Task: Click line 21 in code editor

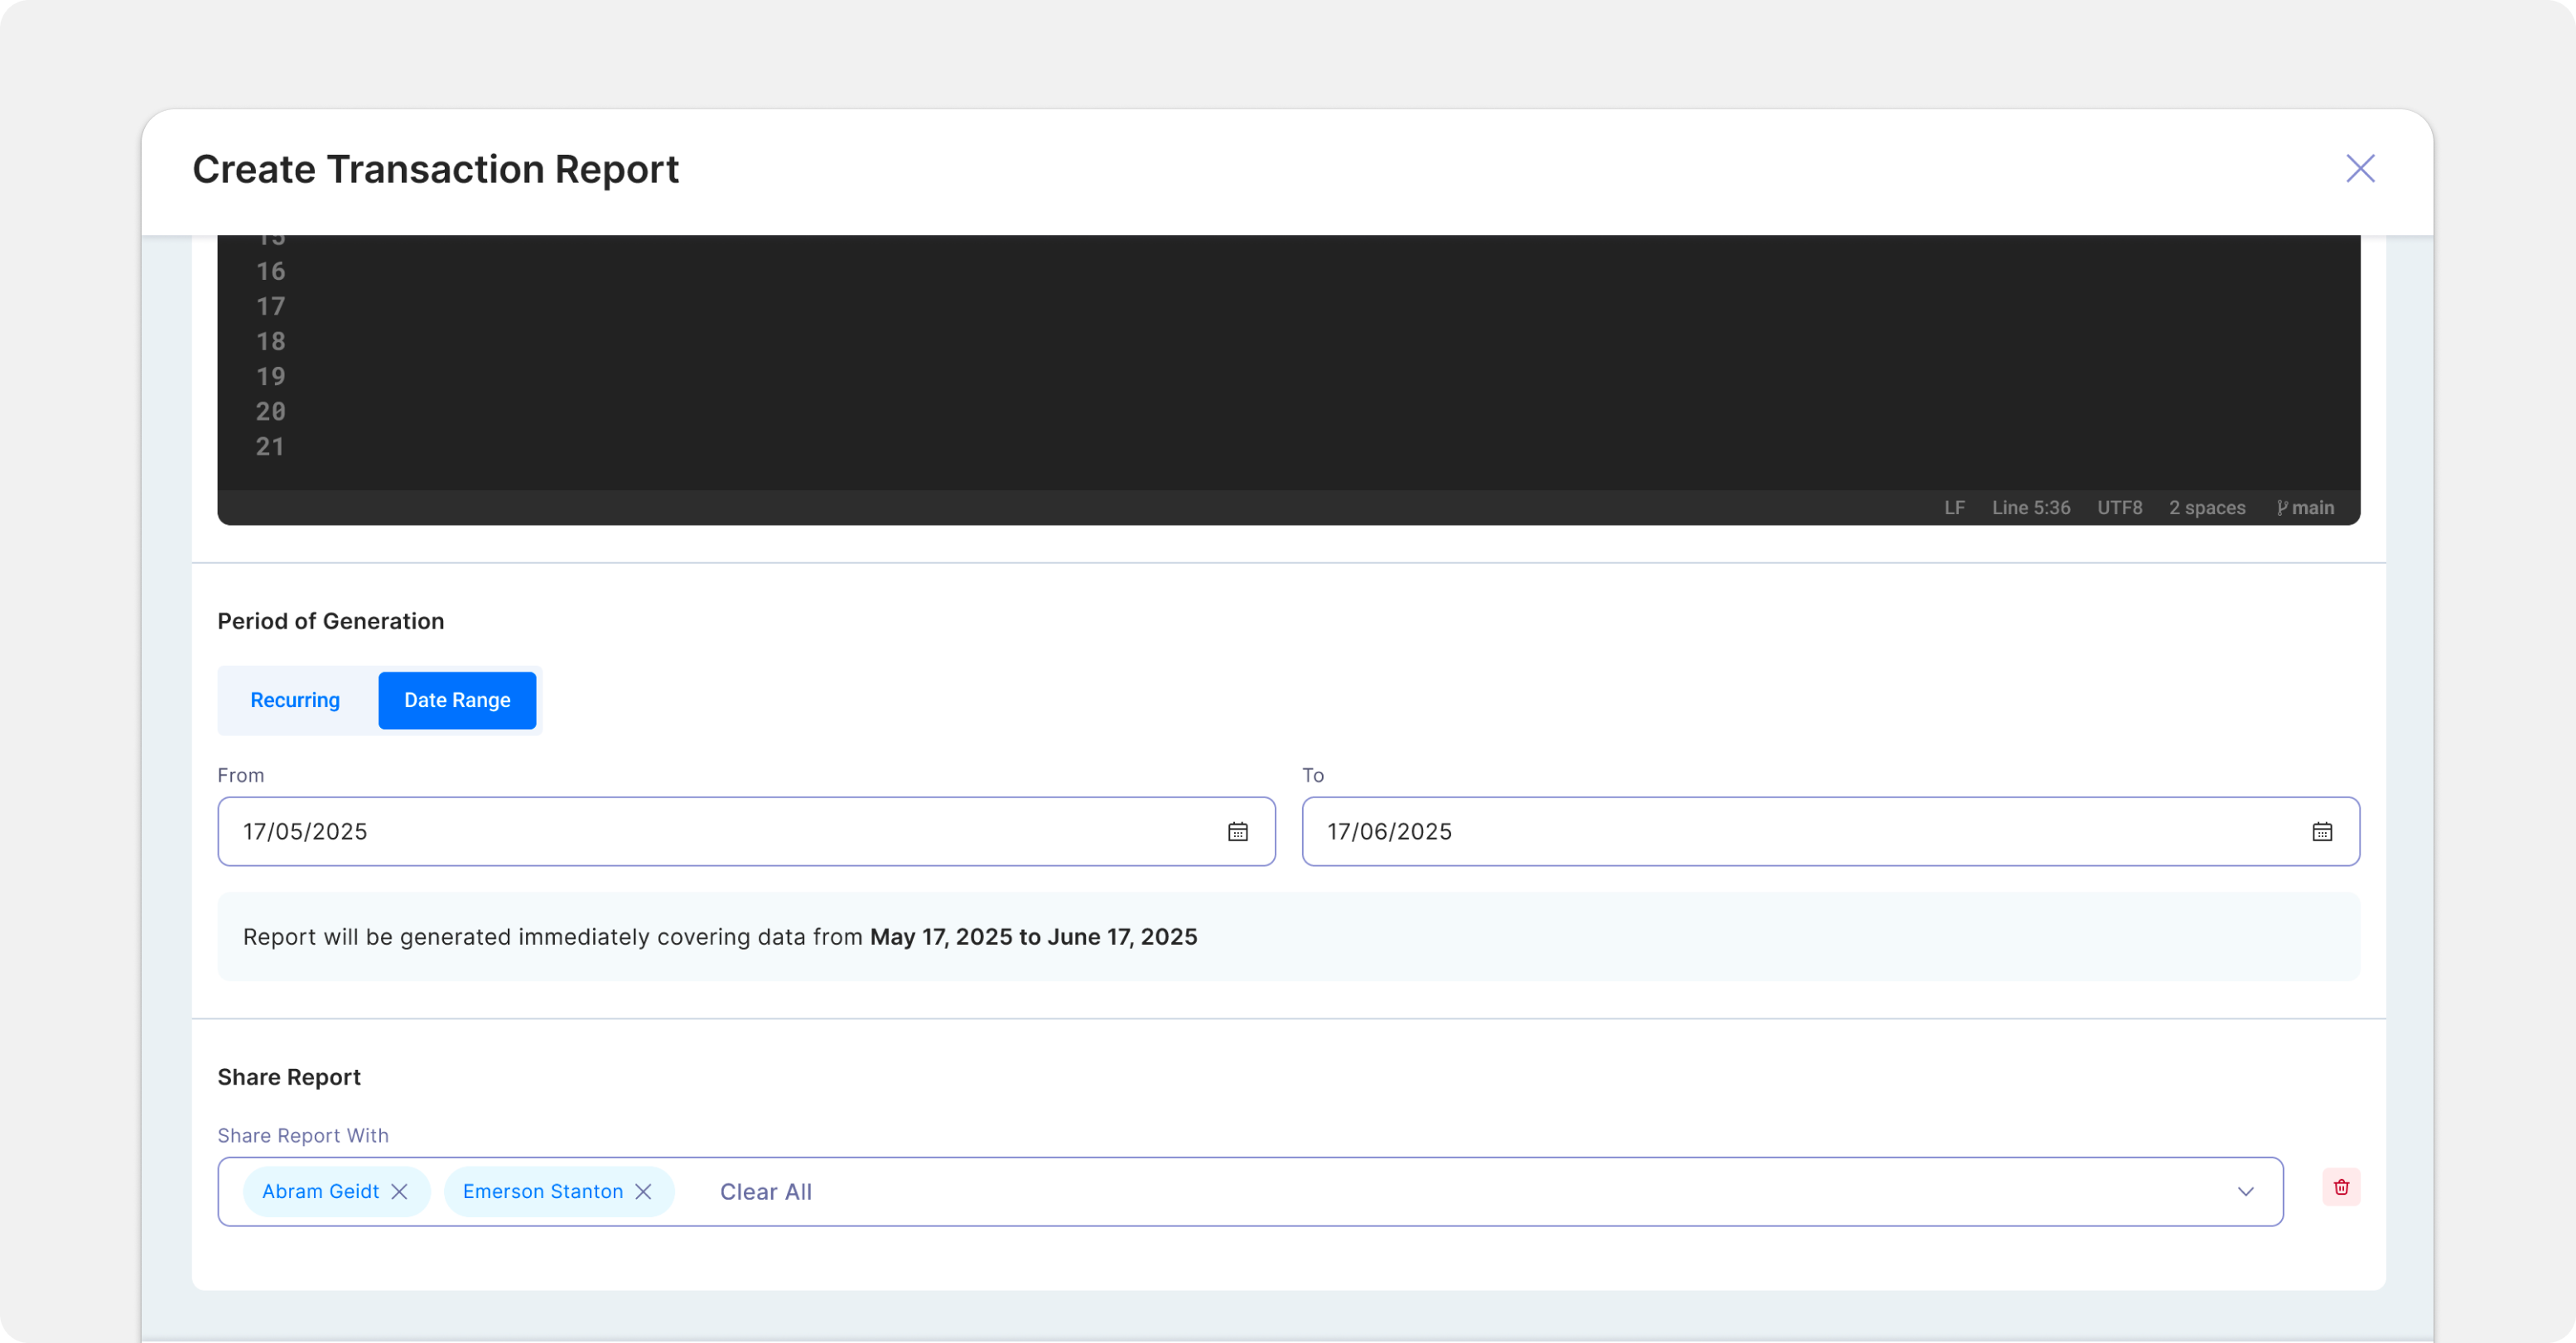Action: [1200, 447]
